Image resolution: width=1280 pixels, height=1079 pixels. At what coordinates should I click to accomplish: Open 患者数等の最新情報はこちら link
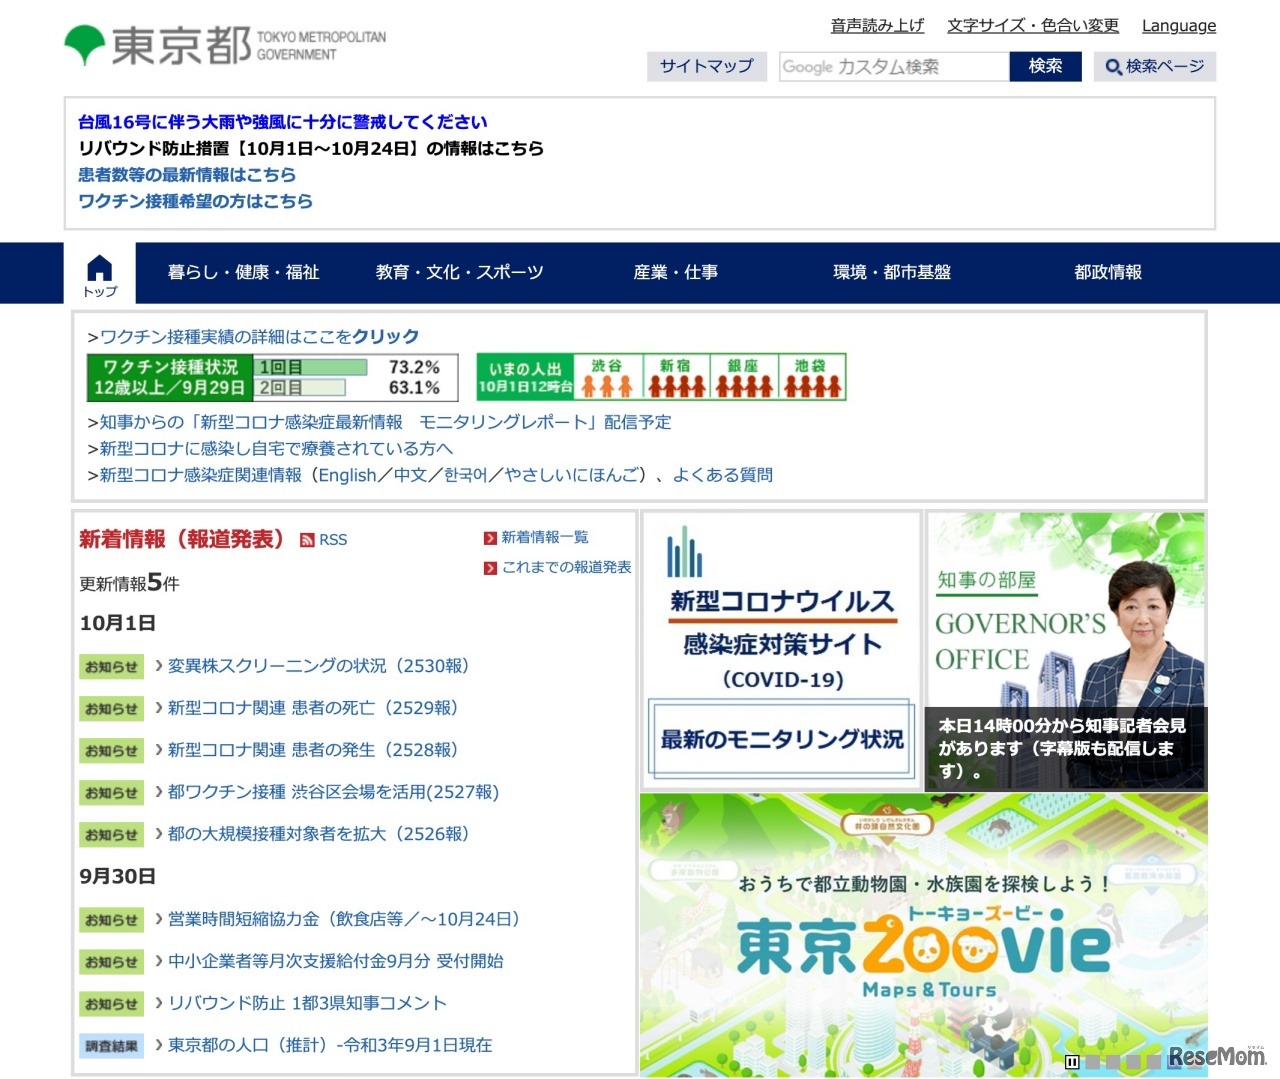[x=187, y=174]
